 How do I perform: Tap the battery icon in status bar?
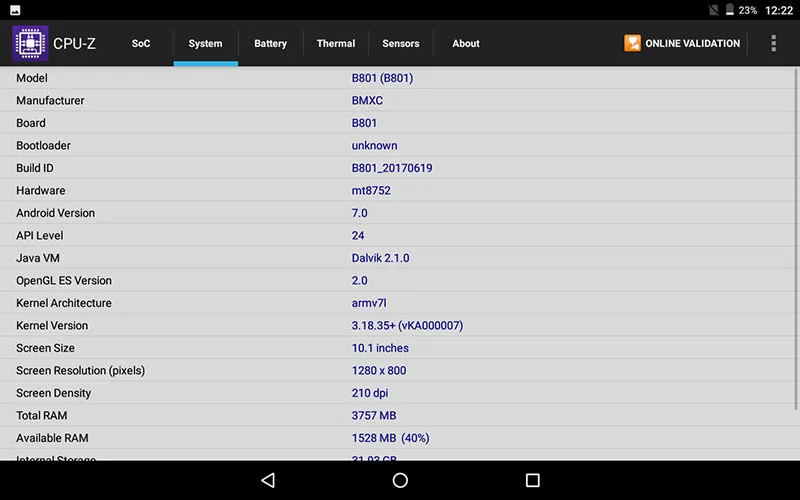[730, 10]
